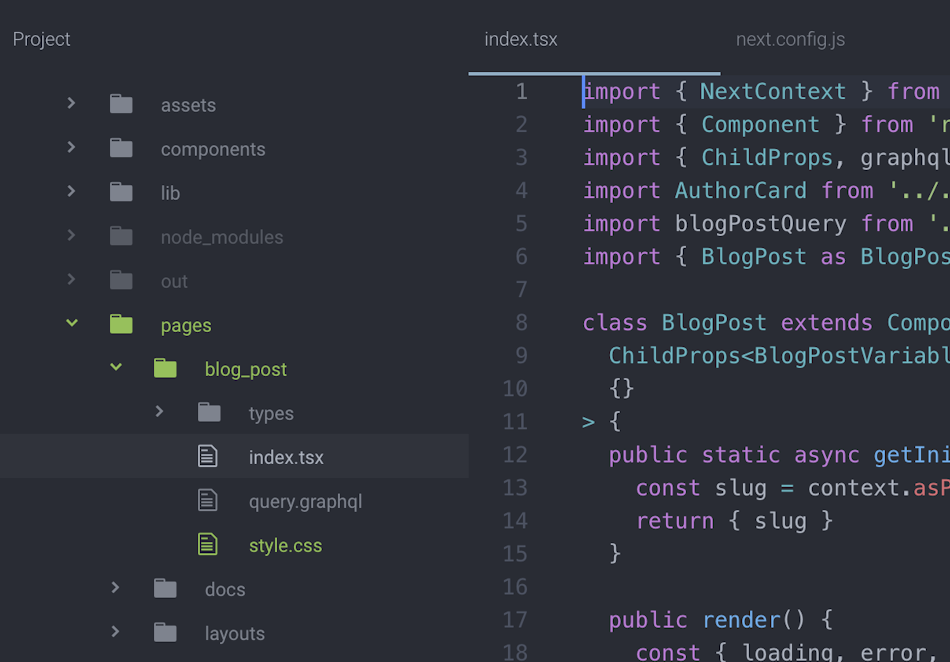The width and height of the screenshot is (950, 662).
Task: Click the green pages folder icon
Action: (x=121, y=324)
